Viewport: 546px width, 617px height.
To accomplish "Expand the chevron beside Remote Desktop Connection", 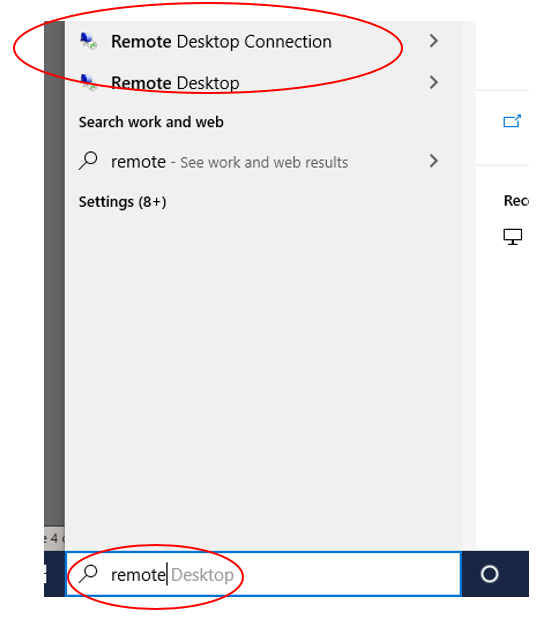I will click(433, 41).
